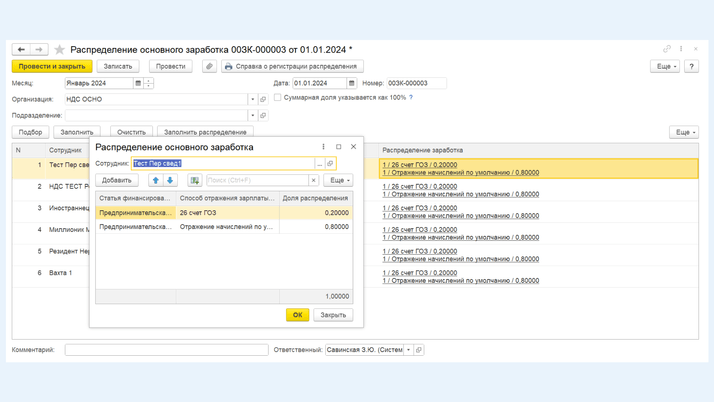The width and height of the screenshot is (714, 402).
Task: Click the 'Провести и закрыть' button
Action: (x=52, y=67)
